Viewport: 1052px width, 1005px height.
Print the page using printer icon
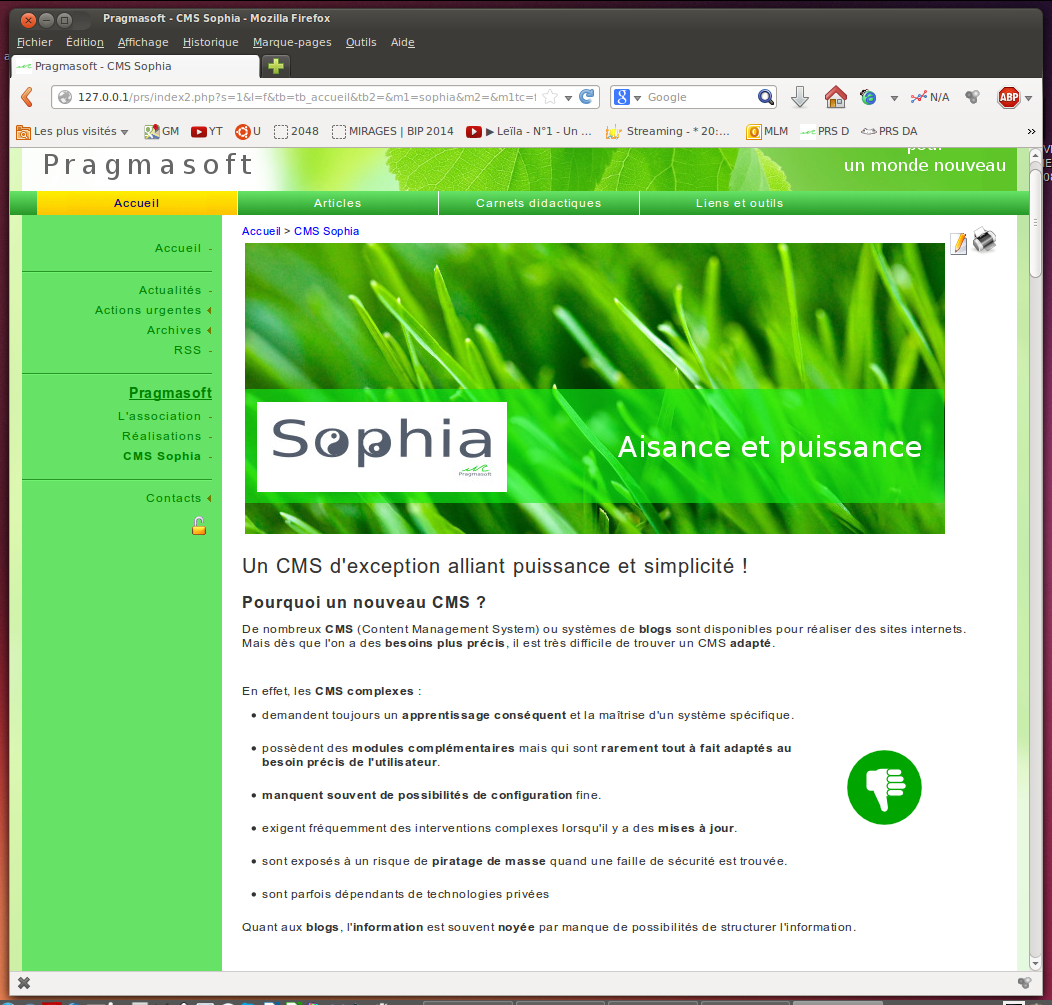click(x=984, y=240)
